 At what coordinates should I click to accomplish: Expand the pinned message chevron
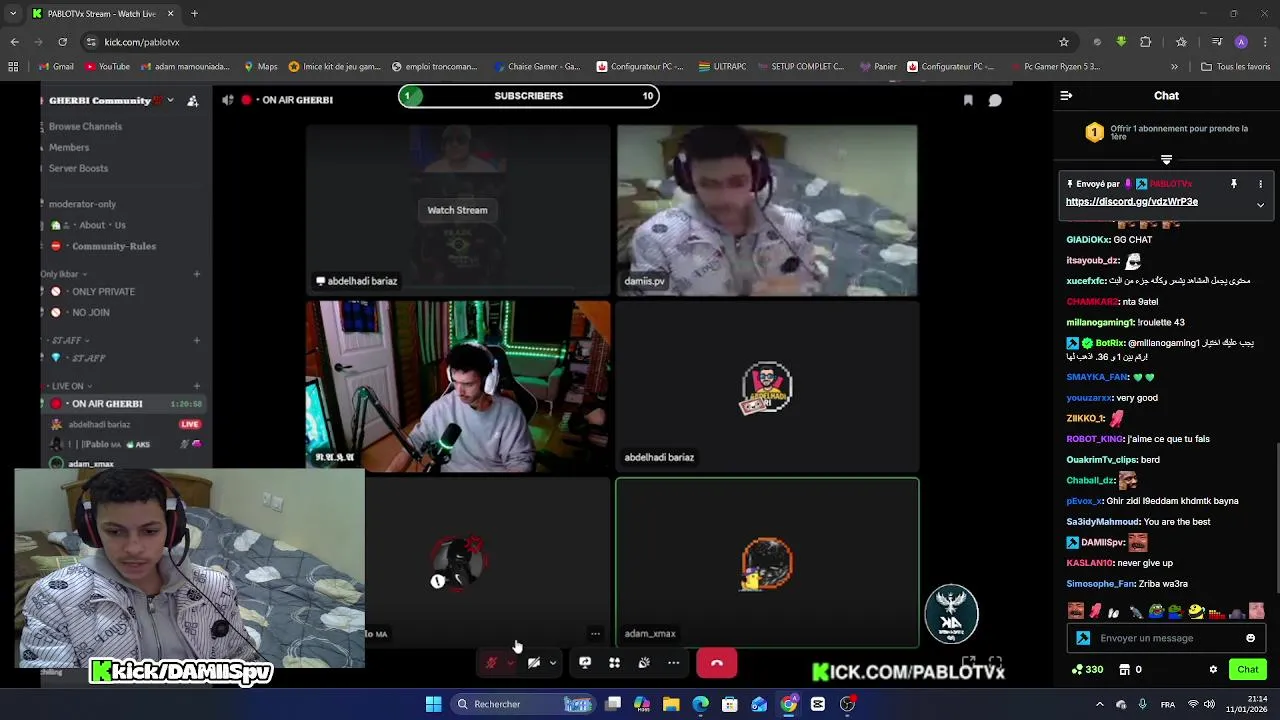coord(1260,205)
